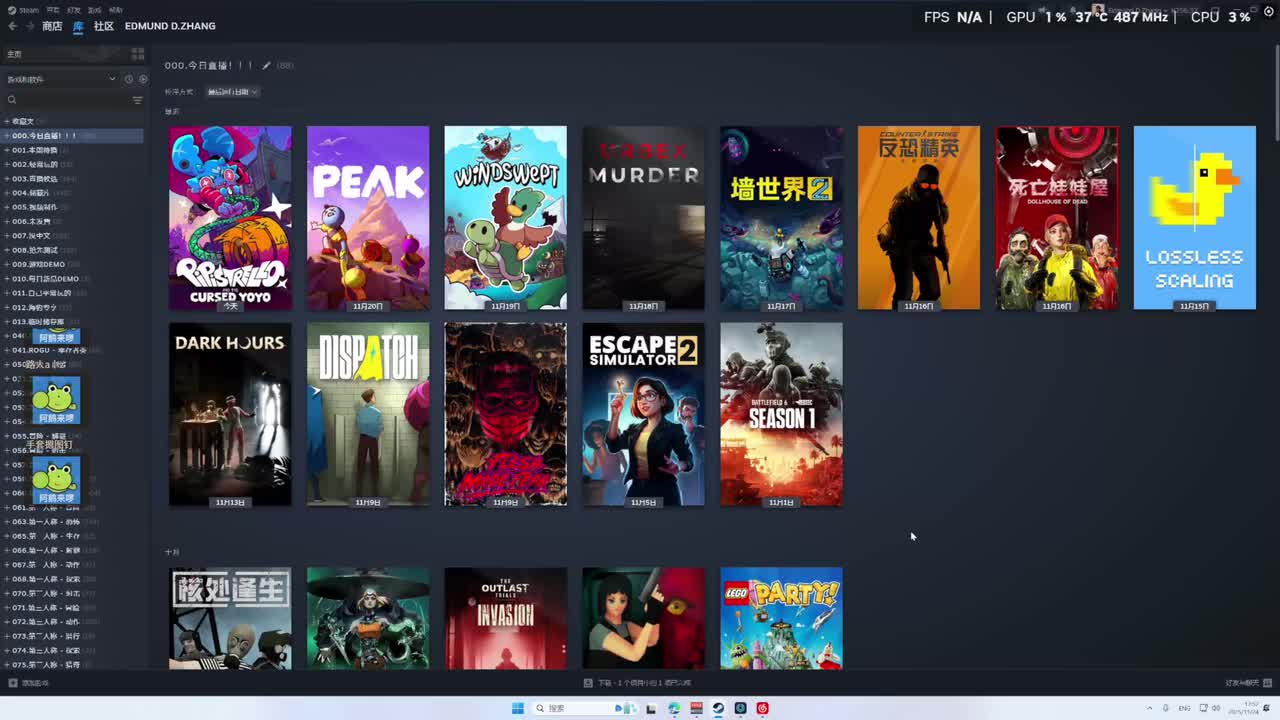The height and width of the screenshot is (720, 1280).
Task: Toggle the library grid view icon
Action: tap(138, 54)
